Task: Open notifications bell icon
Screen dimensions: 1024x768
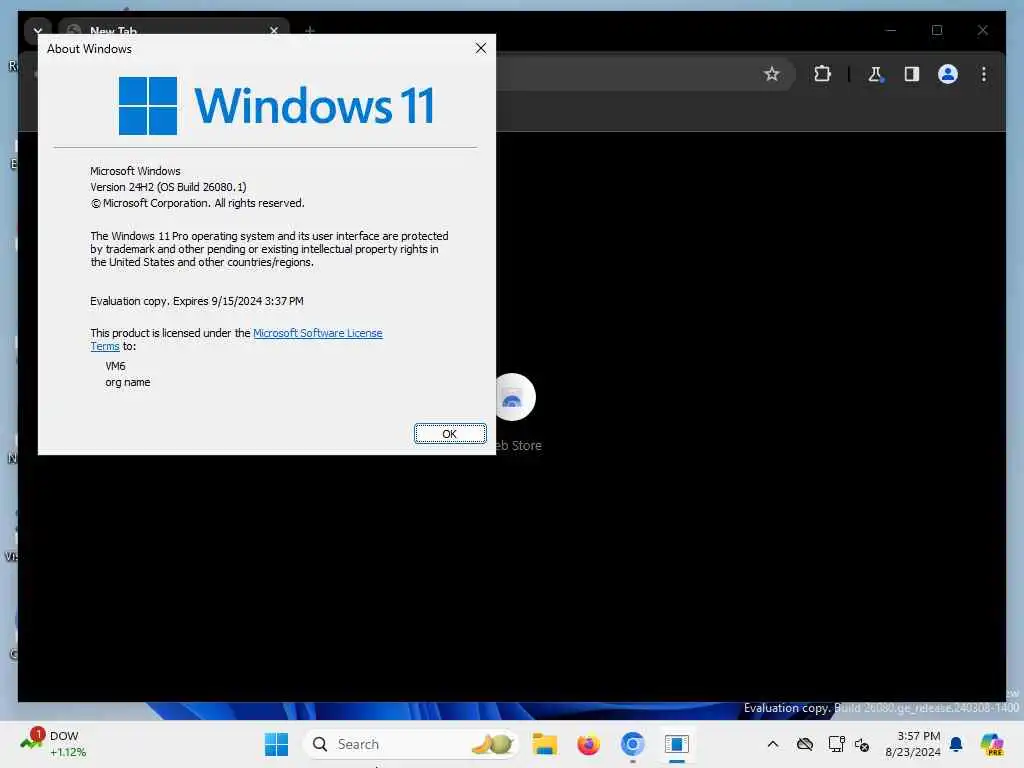Action: [956, 744]
